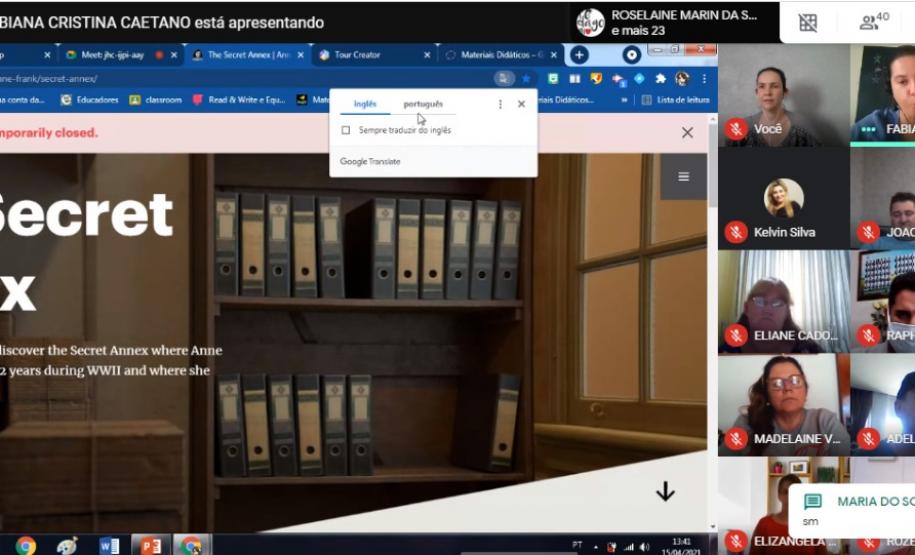The height and width of the screenshot is (555, 915).
Task: Click the grid layout off icon
Action: coord(808,22)
